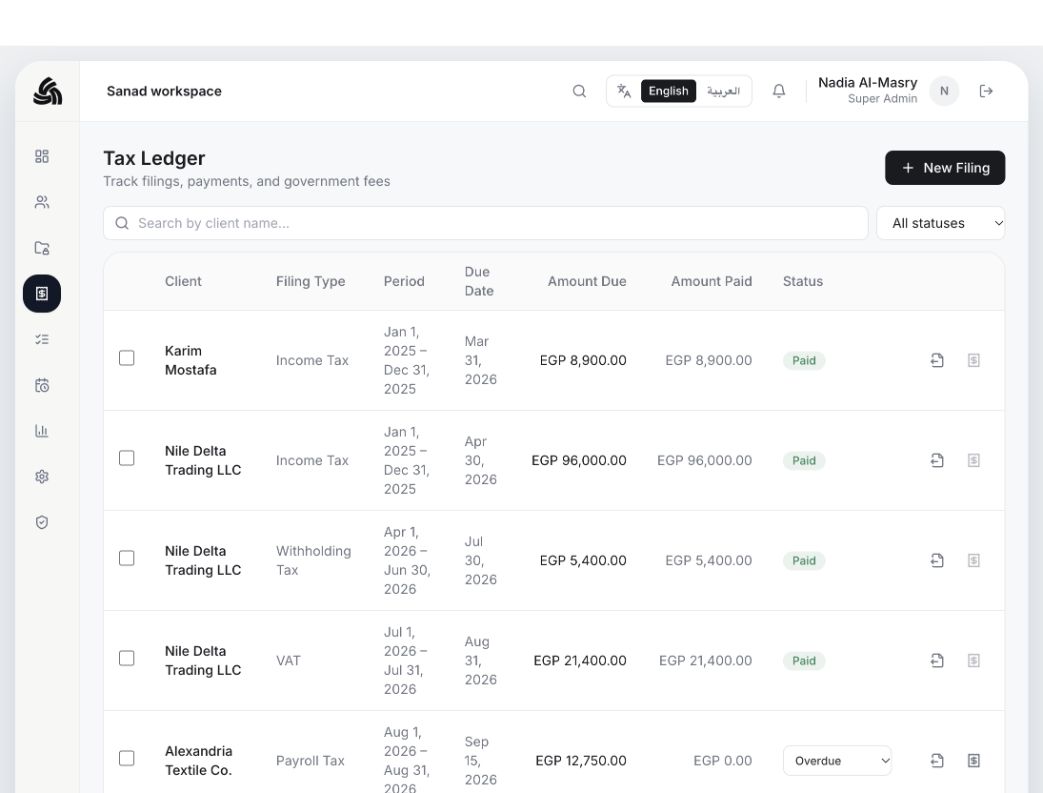The image size is (1043, 793).
Task: Tick checkbox for Withholding Tax filing
Action: pyautogui.click(x=126, y=558)
